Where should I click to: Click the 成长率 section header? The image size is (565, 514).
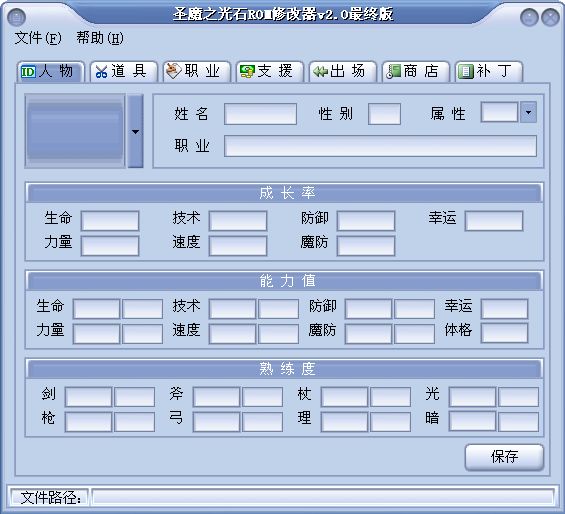[x=285, y=193]
